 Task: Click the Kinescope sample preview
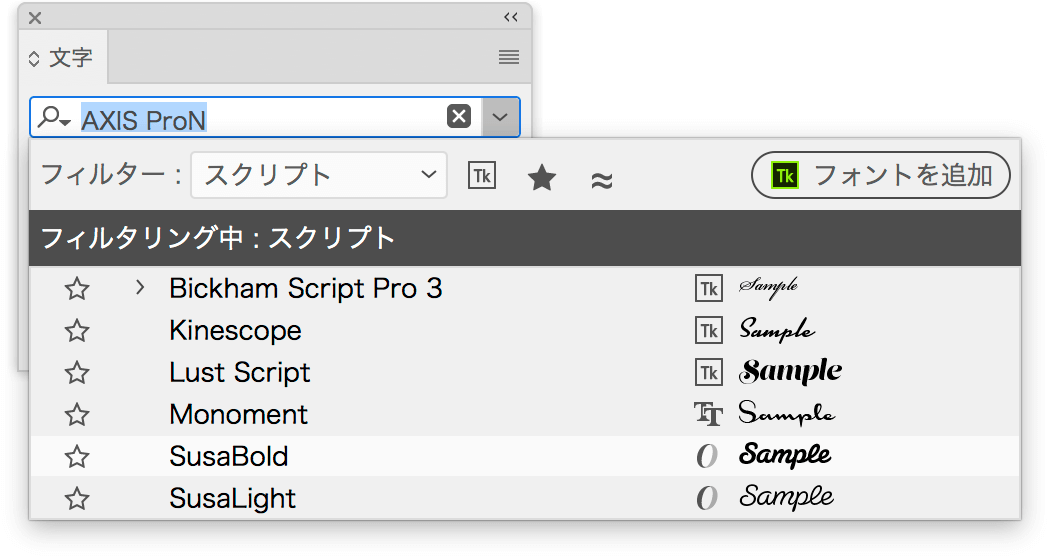point(777,329)
